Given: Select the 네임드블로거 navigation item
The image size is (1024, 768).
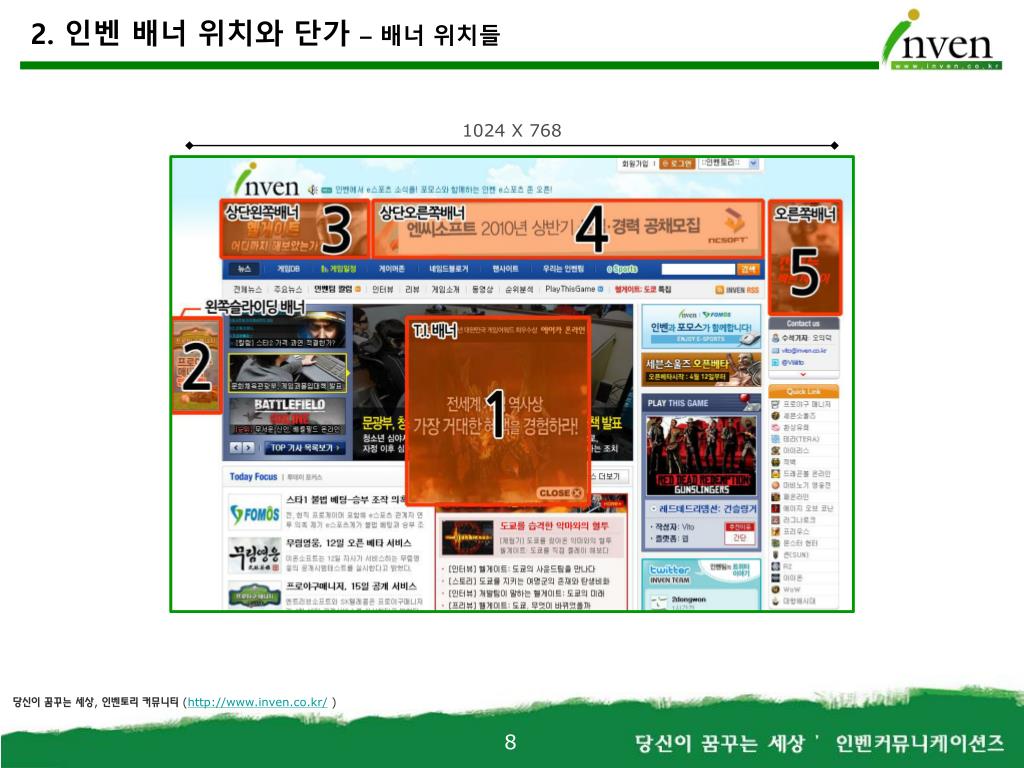Looking at the screenshot, I should 449,269.
